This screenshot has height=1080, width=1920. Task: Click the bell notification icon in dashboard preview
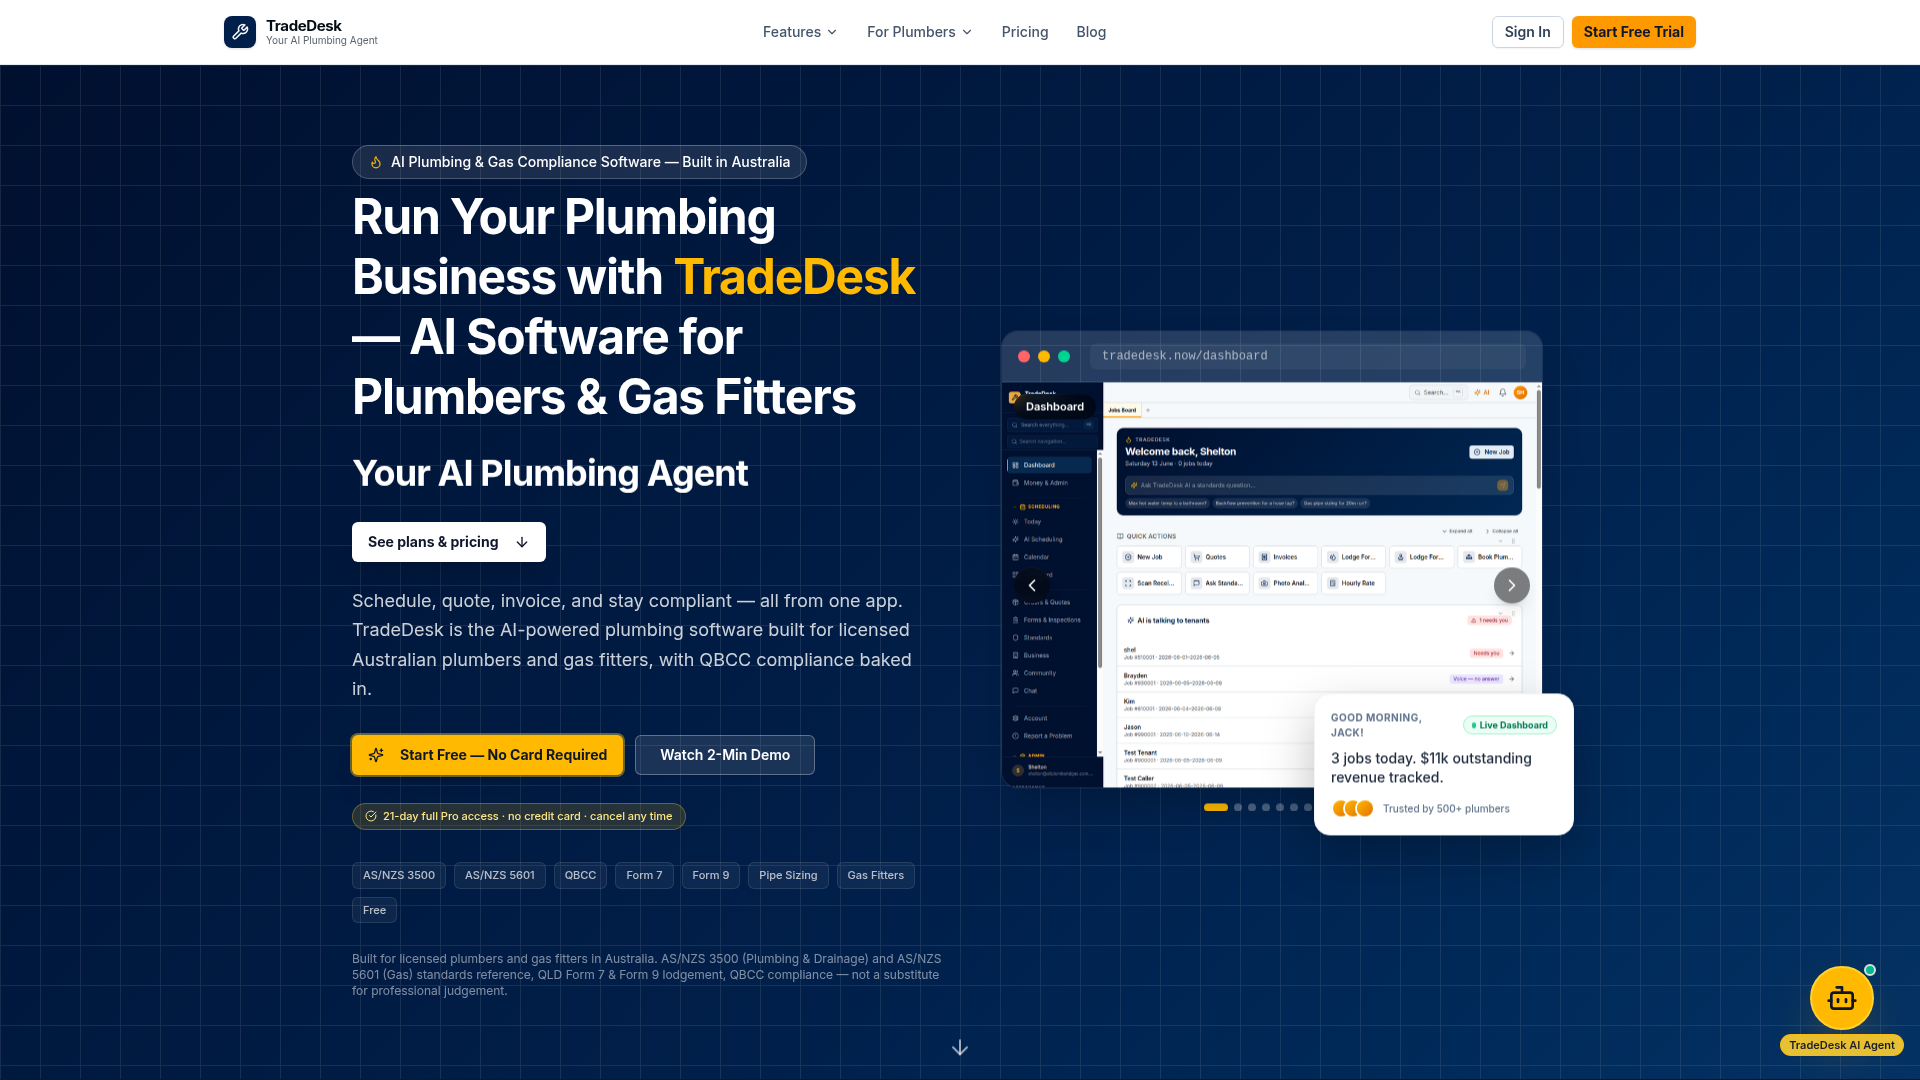1502,393
